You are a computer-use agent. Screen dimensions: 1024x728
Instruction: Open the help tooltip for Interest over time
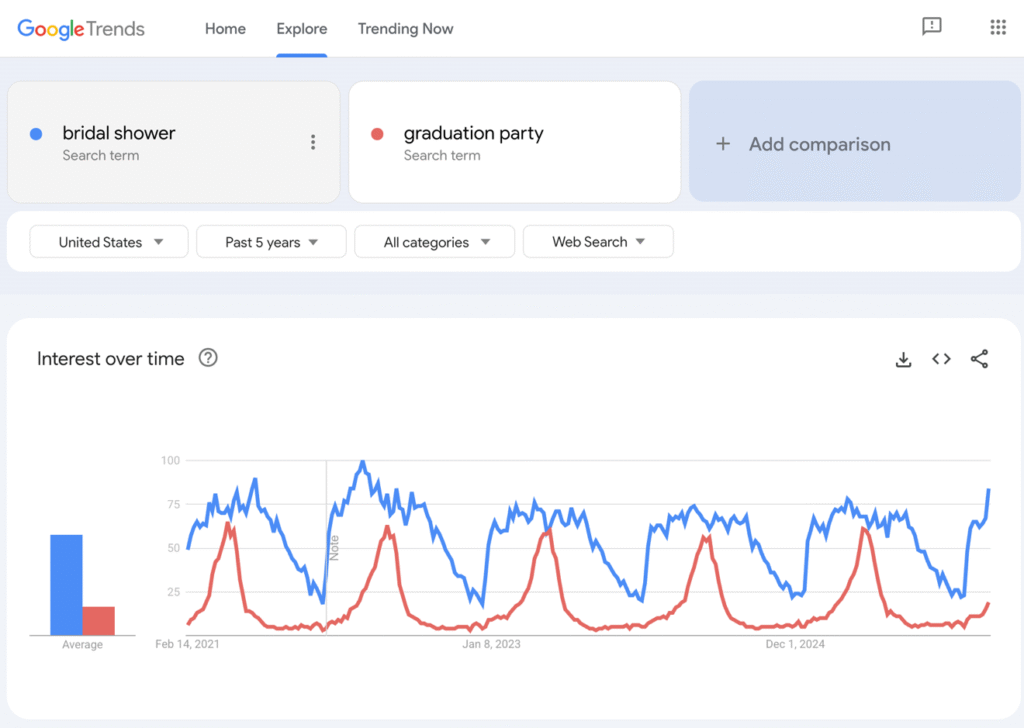pyautogui.click(x=207, y=358)
